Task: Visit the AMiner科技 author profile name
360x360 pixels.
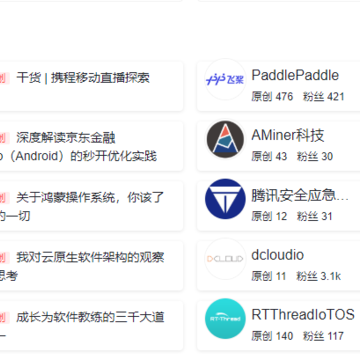Action: (x=288, y=135)
